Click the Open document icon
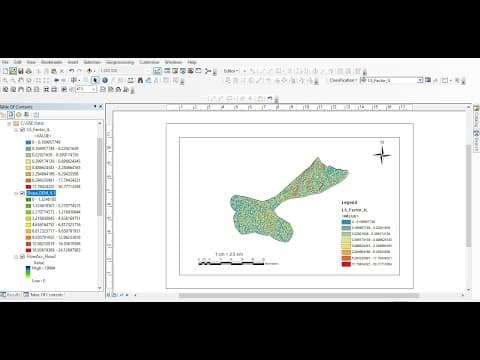This screenshot has width=480, height=360. [x=13, y=71]
